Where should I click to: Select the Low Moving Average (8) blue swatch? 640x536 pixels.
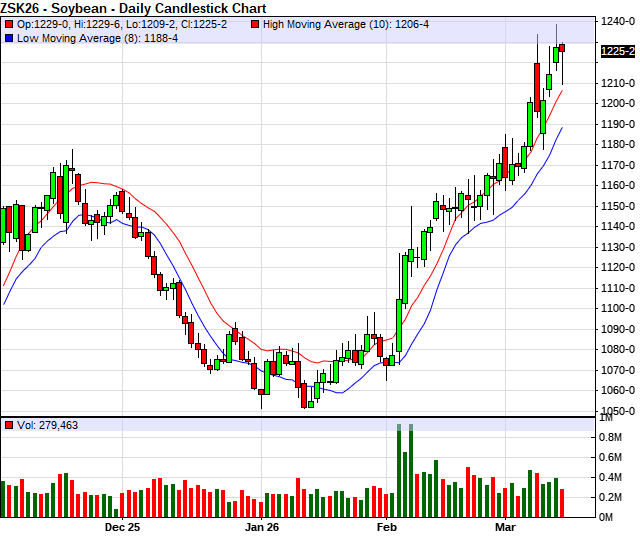[9, 37]
